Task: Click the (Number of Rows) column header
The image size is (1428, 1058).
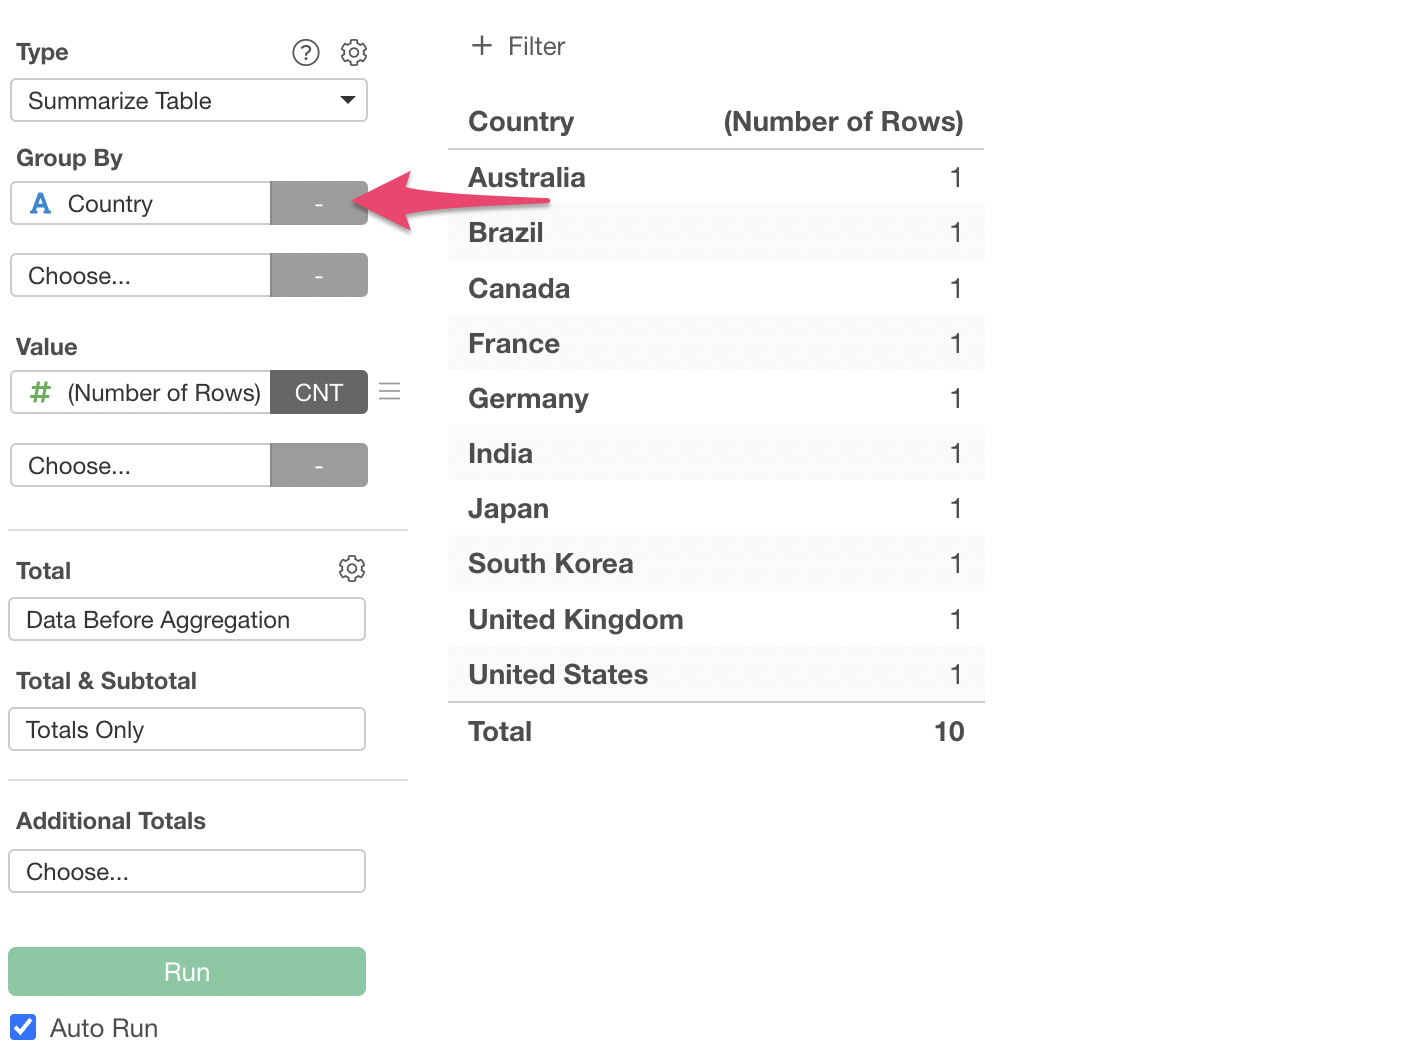Action: [842, 122]
